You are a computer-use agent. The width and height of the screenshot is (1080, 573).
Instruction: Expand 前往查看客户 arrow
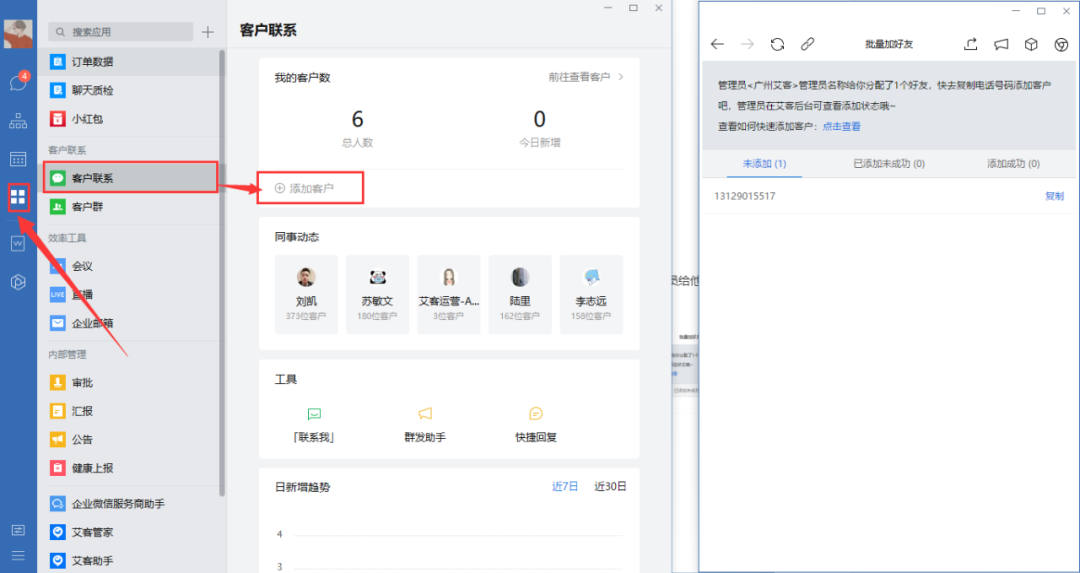coord(620,77)
